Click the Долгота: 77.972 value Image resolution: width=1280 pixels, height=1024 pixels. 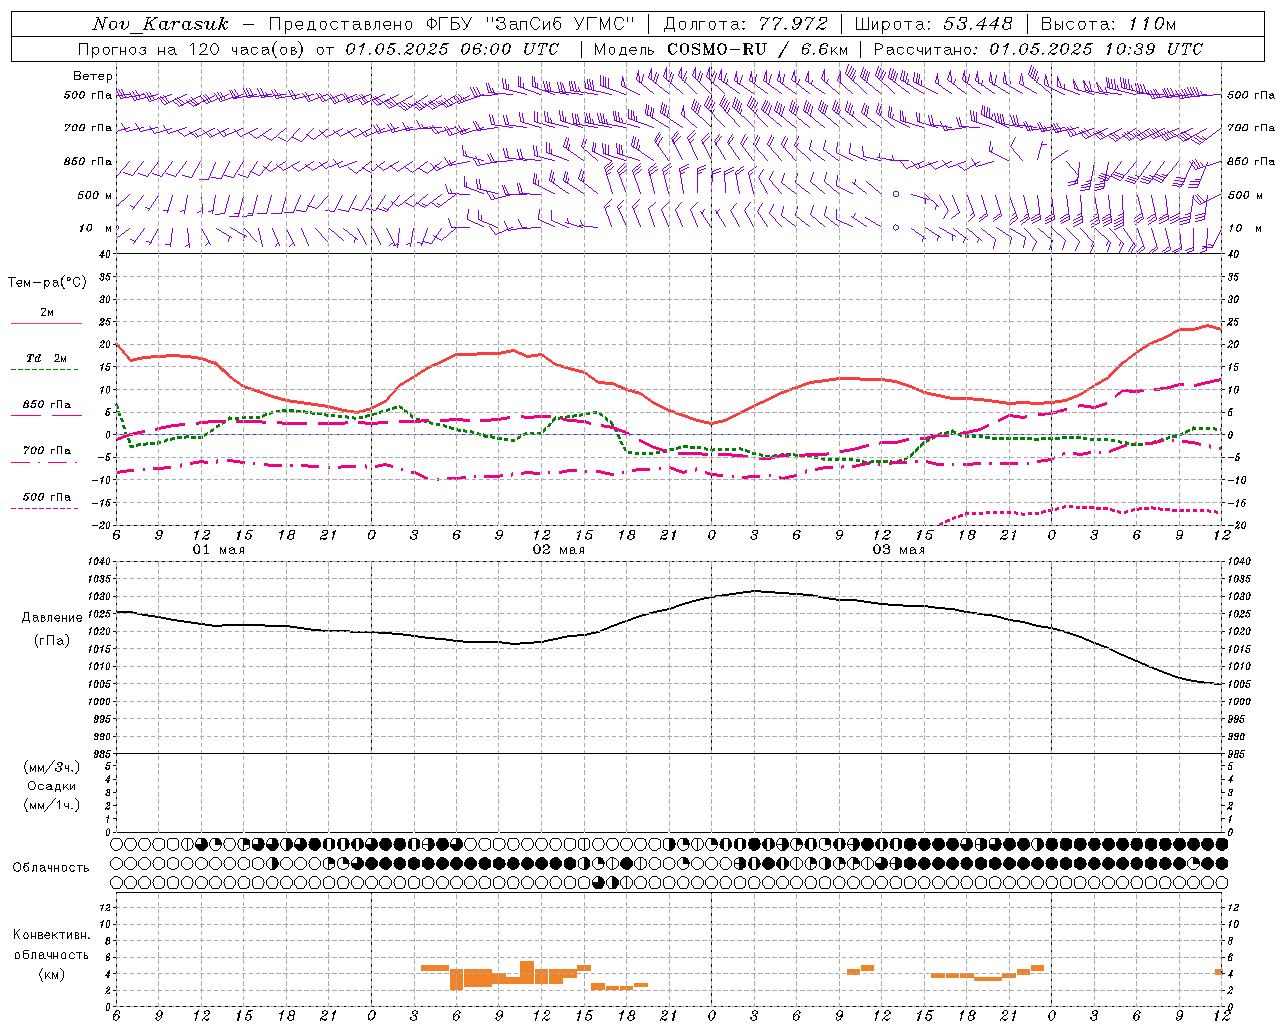[x=745, y=24]
